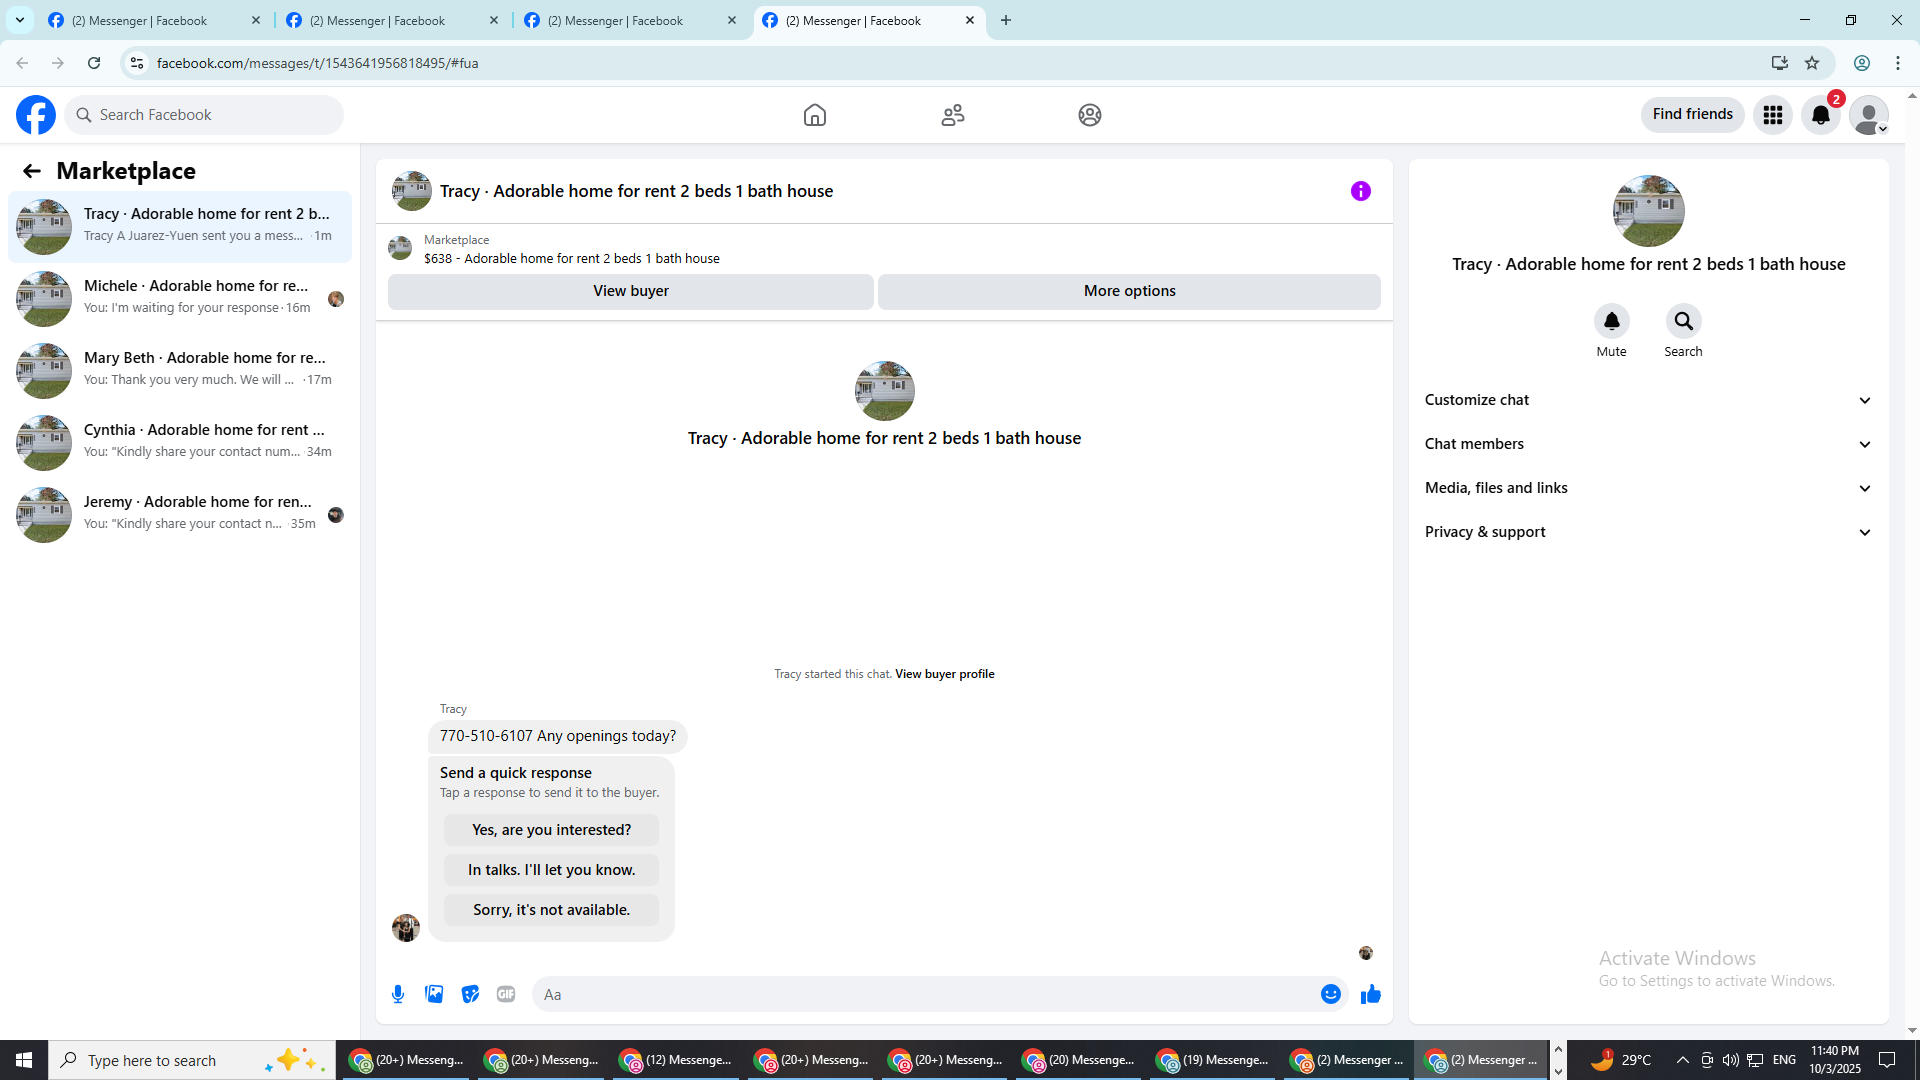Open the Groups icon in top navigation
This screenshot has height=1080, width=1920.
pyautogui.click(x=1090, y=115)
